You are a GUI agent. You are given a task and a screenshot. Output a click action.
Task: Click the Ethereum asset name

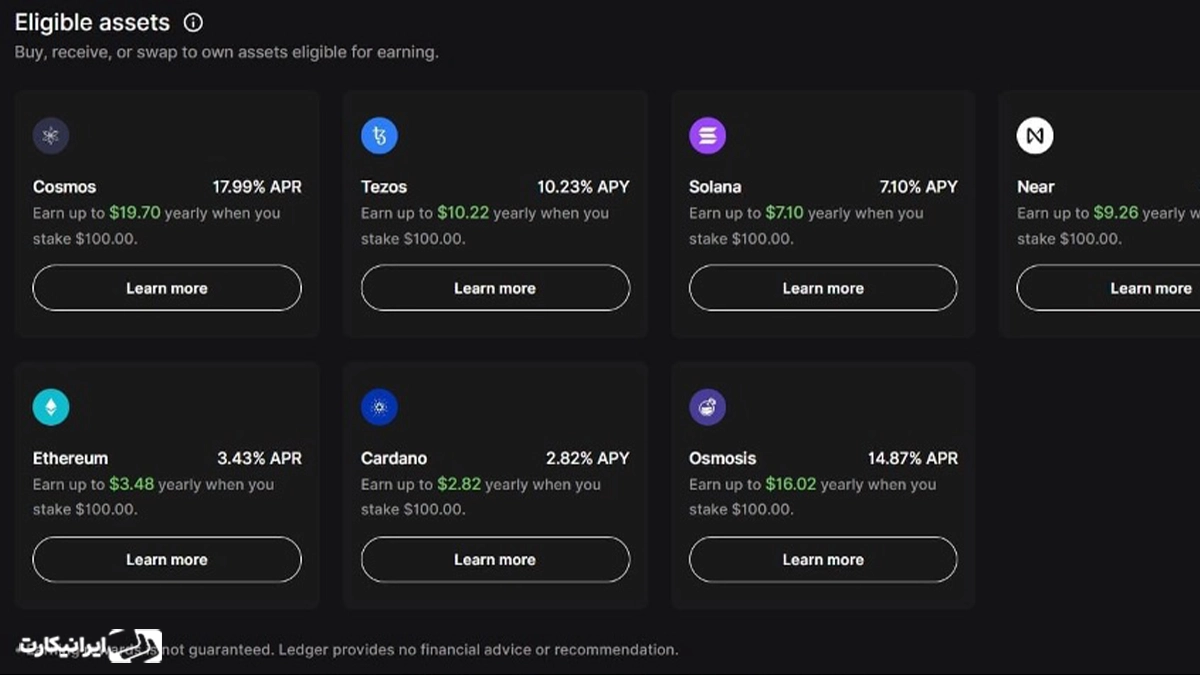click(x=70, y=458)
